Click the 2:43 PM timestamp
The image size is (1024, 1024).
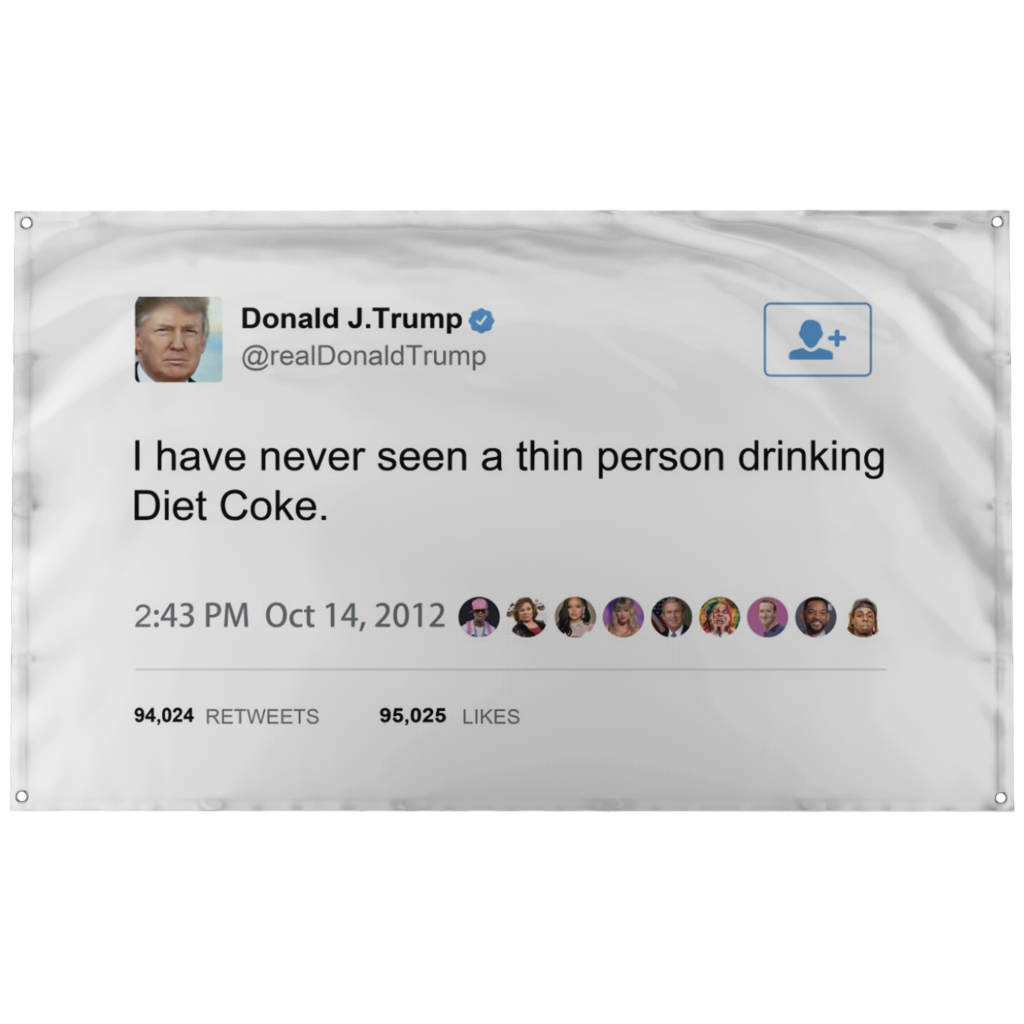[191, 616]
